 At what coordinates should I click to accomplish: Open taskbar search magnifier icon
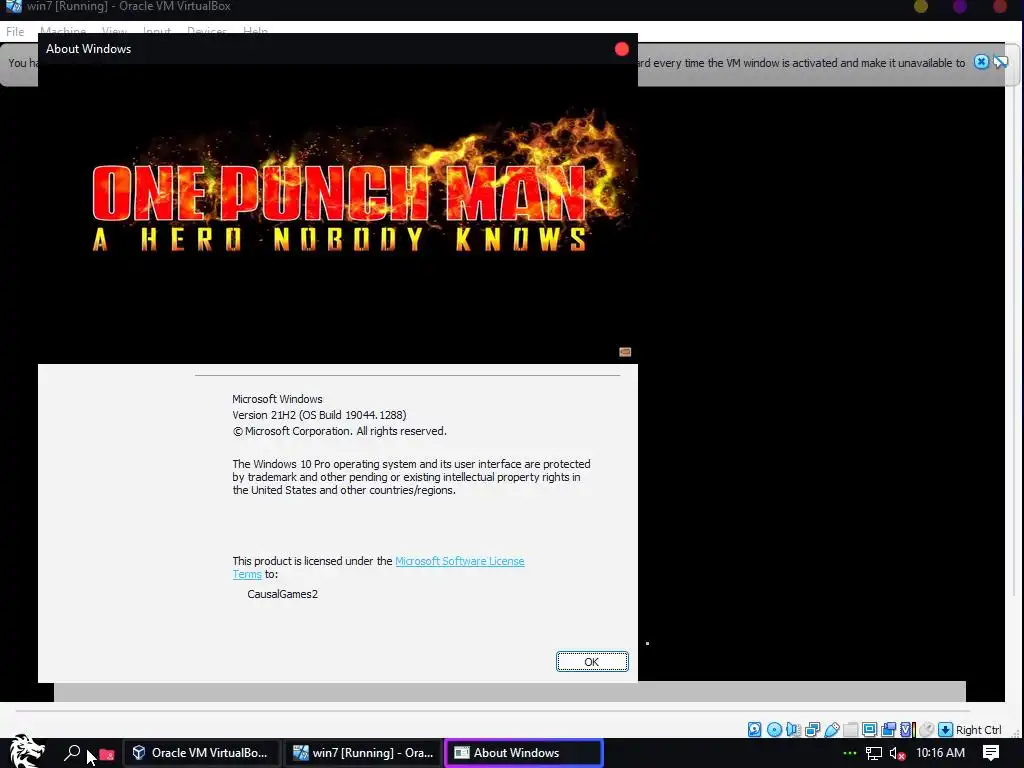point(72,753)
